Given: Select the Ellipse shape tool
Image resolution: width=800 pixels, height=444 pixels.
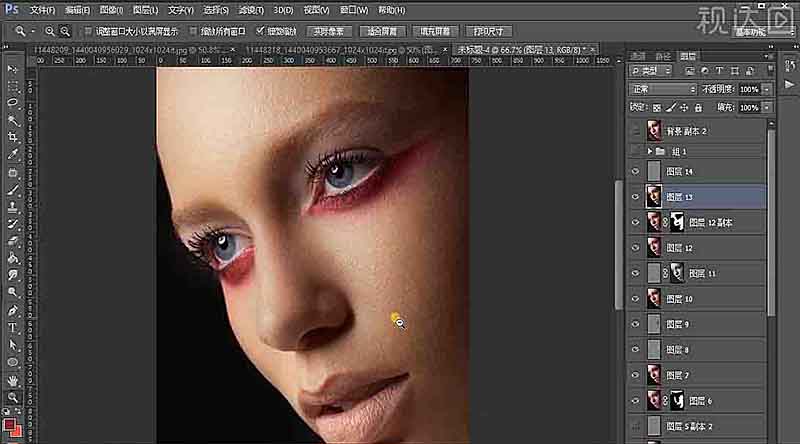Looking at the screenshot, I should pos(13,362).
